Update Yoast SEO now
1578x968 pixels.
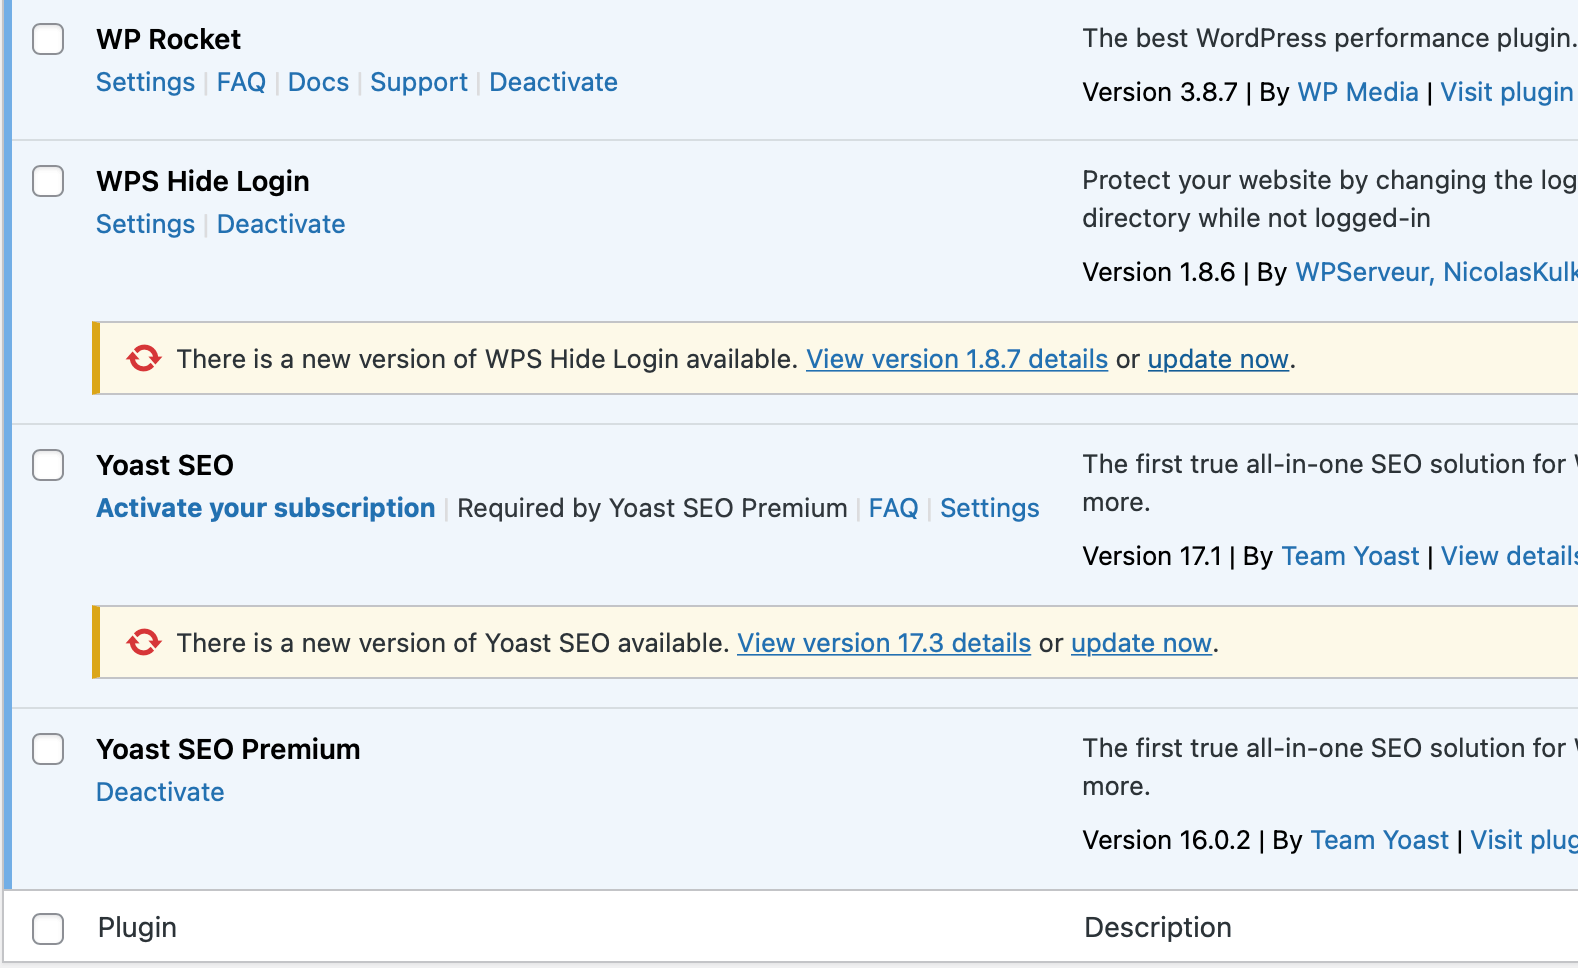(x=1141, y=643)
